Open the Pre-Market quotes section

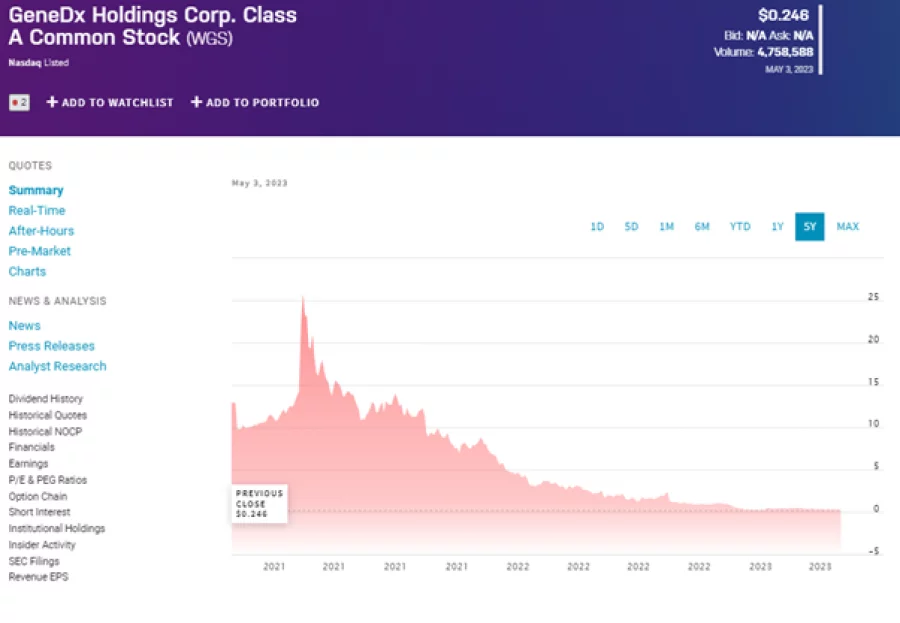pos(39,251)
